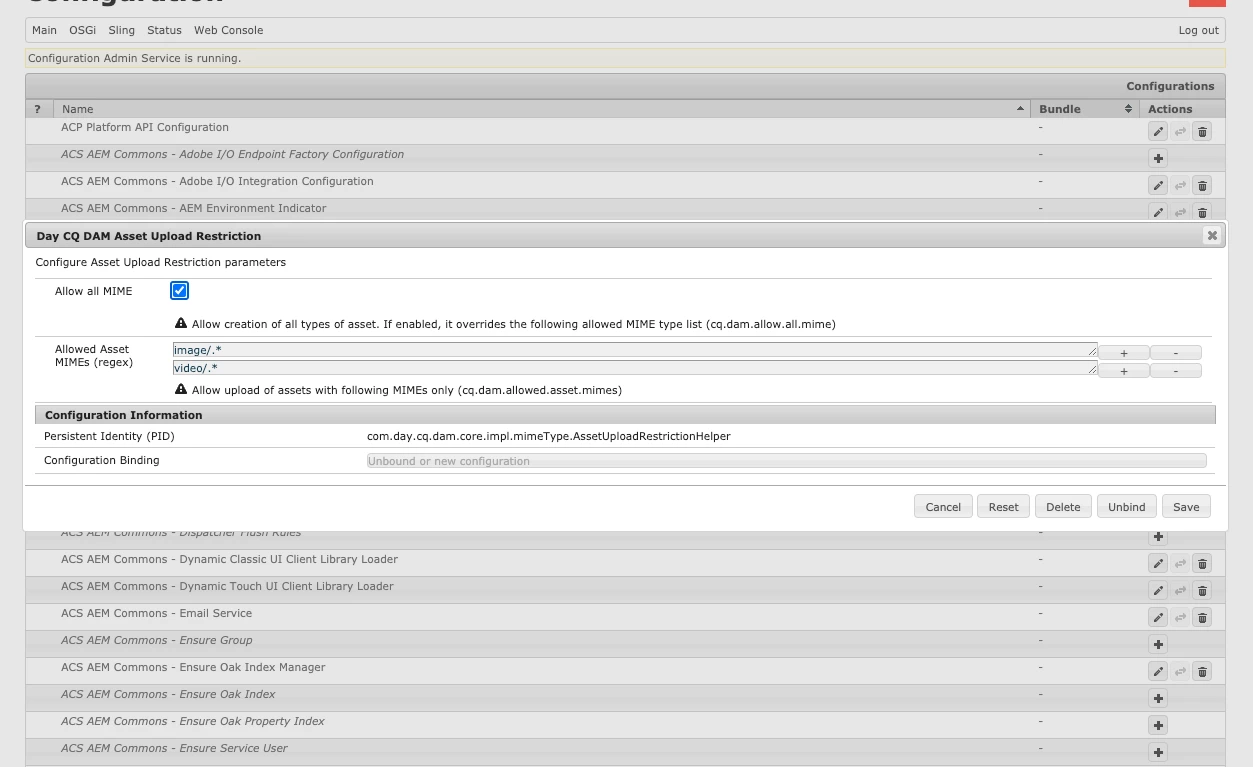1253x767 pixels.
Task: Click the Delete button in dialog
Action: coord(1063,507)
